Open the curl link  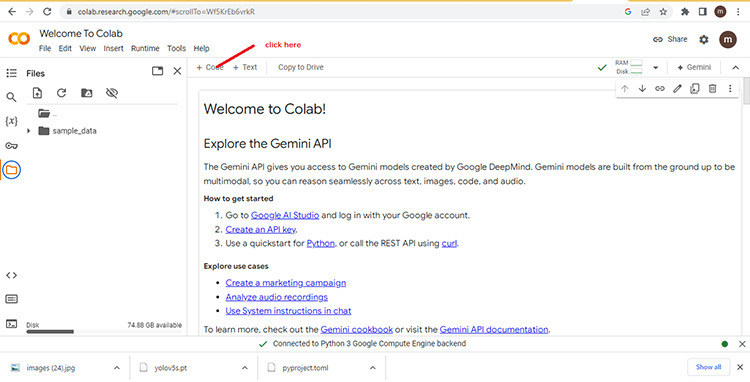449,243
